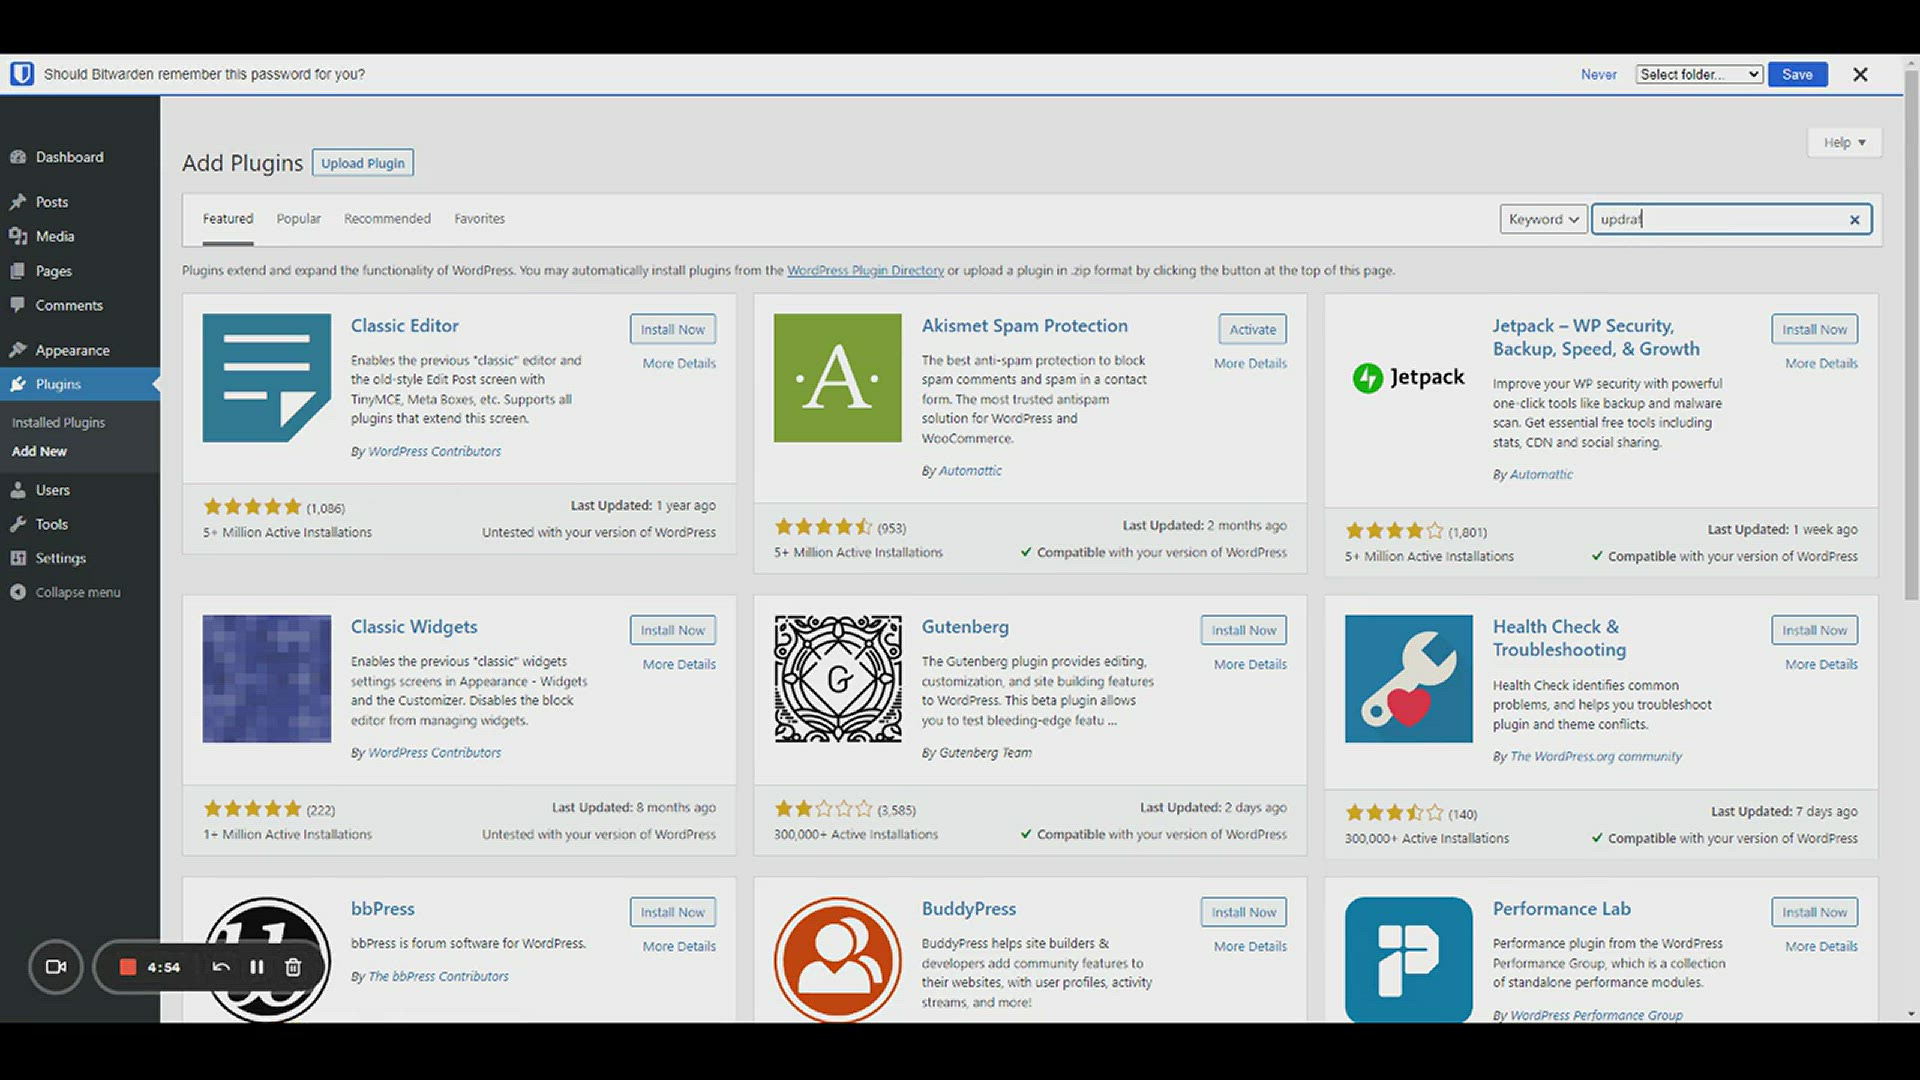Click the Classic Editor plugin thumbnail
Viewport: 1920px width, 1080px height.
266,378
